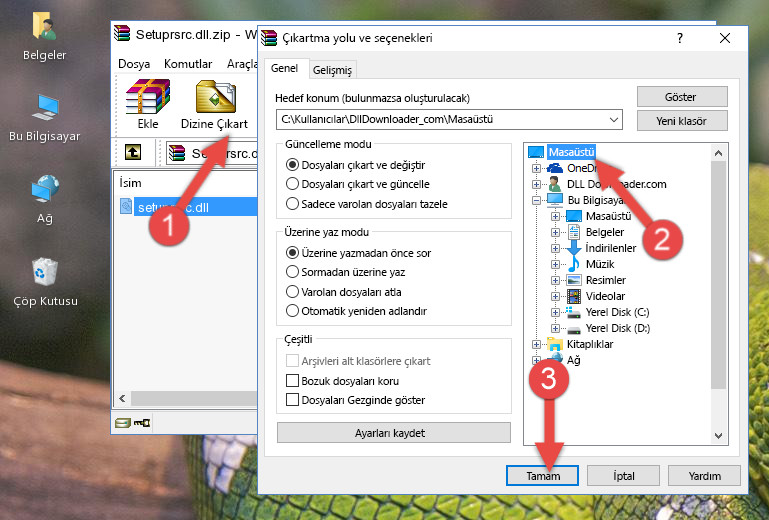The width and height of the screenshot is (769, 520).
Task: Click the DLL Downloader.com user icon
Action: [555, 184]
